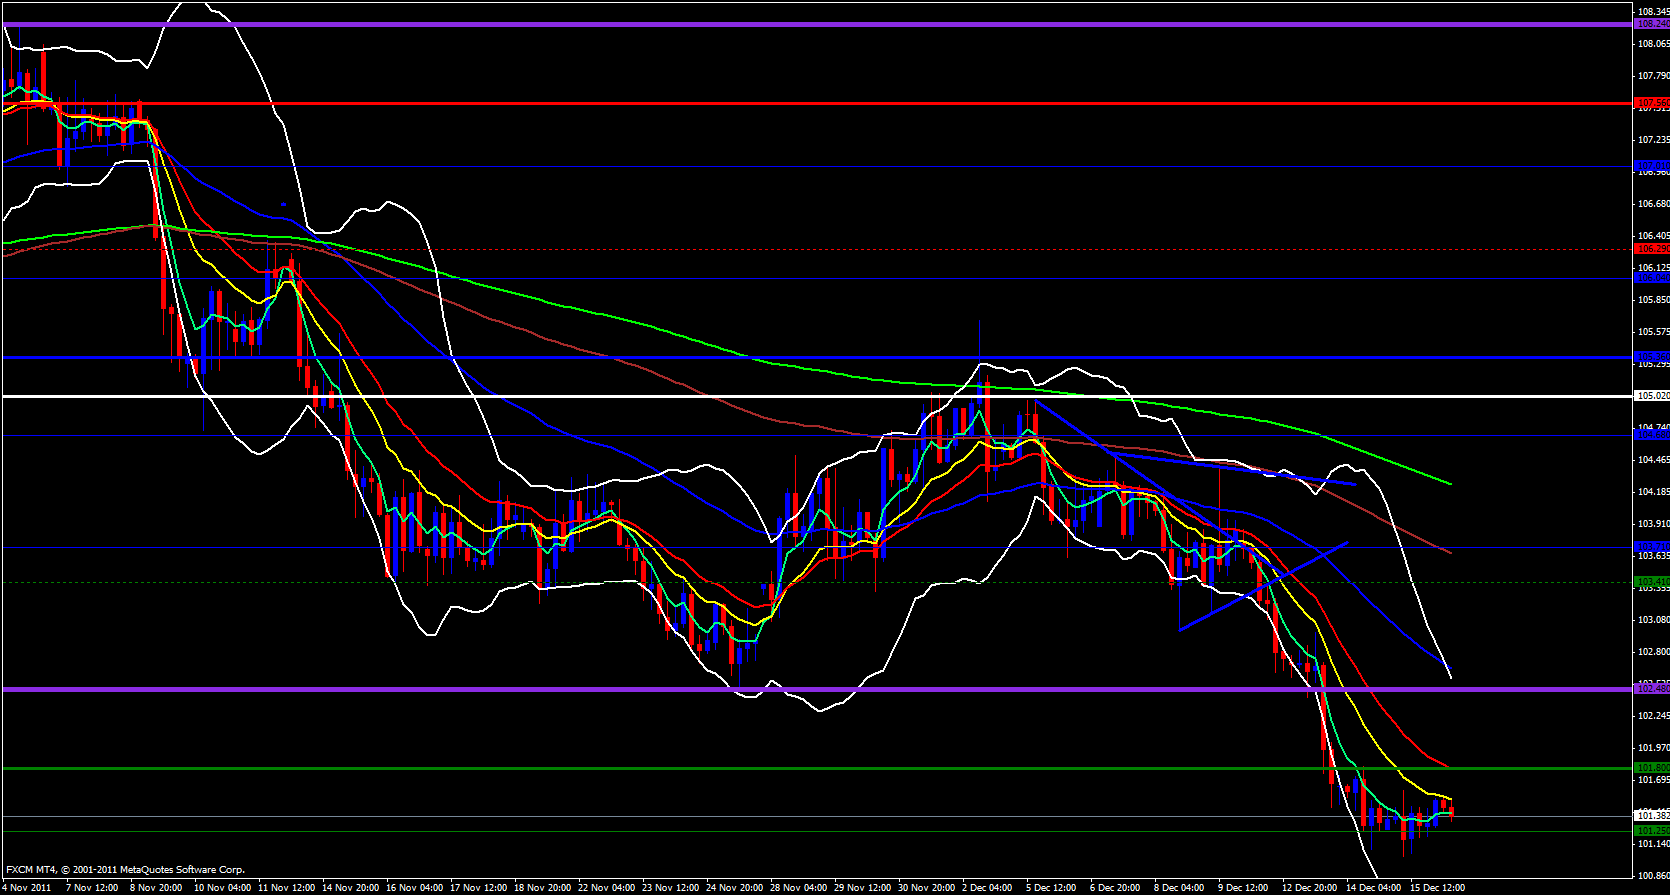1670x895 pixels.
Task: Click the green 101.250 price level tag
Action: click(x=1651, y=831)
